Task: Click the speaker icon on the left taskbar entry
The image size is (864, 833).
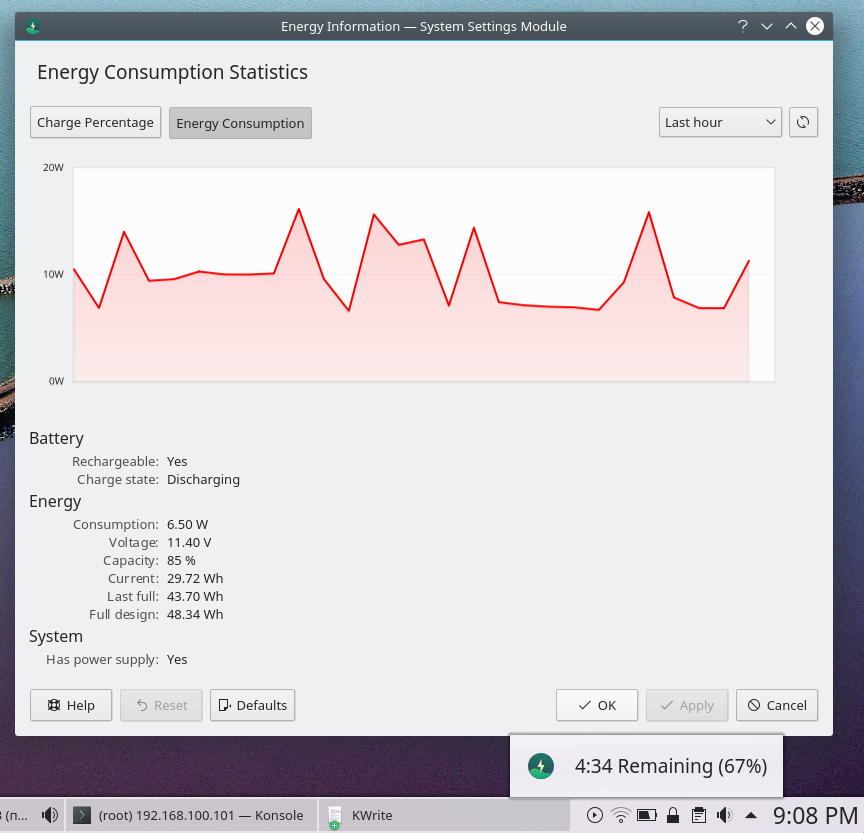Action: click(50, 815)
